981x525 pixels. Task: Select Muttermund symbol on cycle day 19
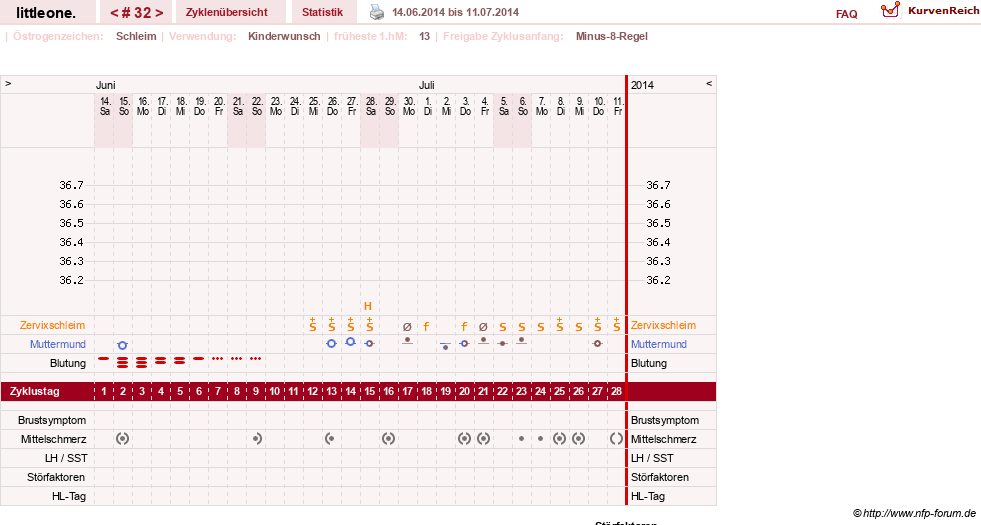[x=445, y=346]
